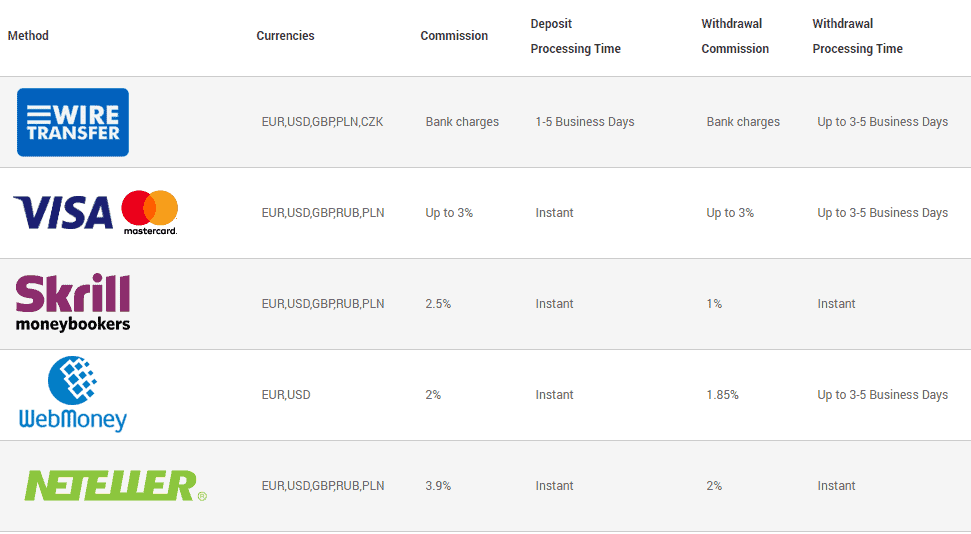This screenshot has width=971, height=534.
Task: Click the 1-5 Business Days cell
Action: (x=585, y=122)
